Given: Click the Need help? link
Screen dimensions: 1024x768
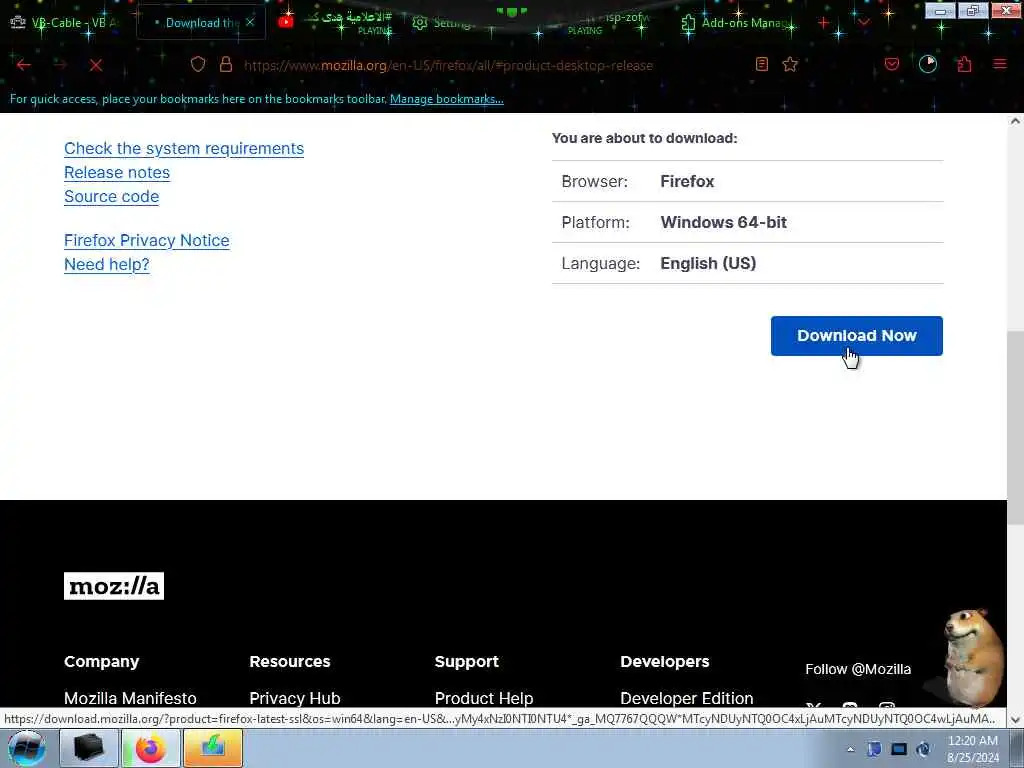Looking at the screenshot, I should tap(106, 264).
